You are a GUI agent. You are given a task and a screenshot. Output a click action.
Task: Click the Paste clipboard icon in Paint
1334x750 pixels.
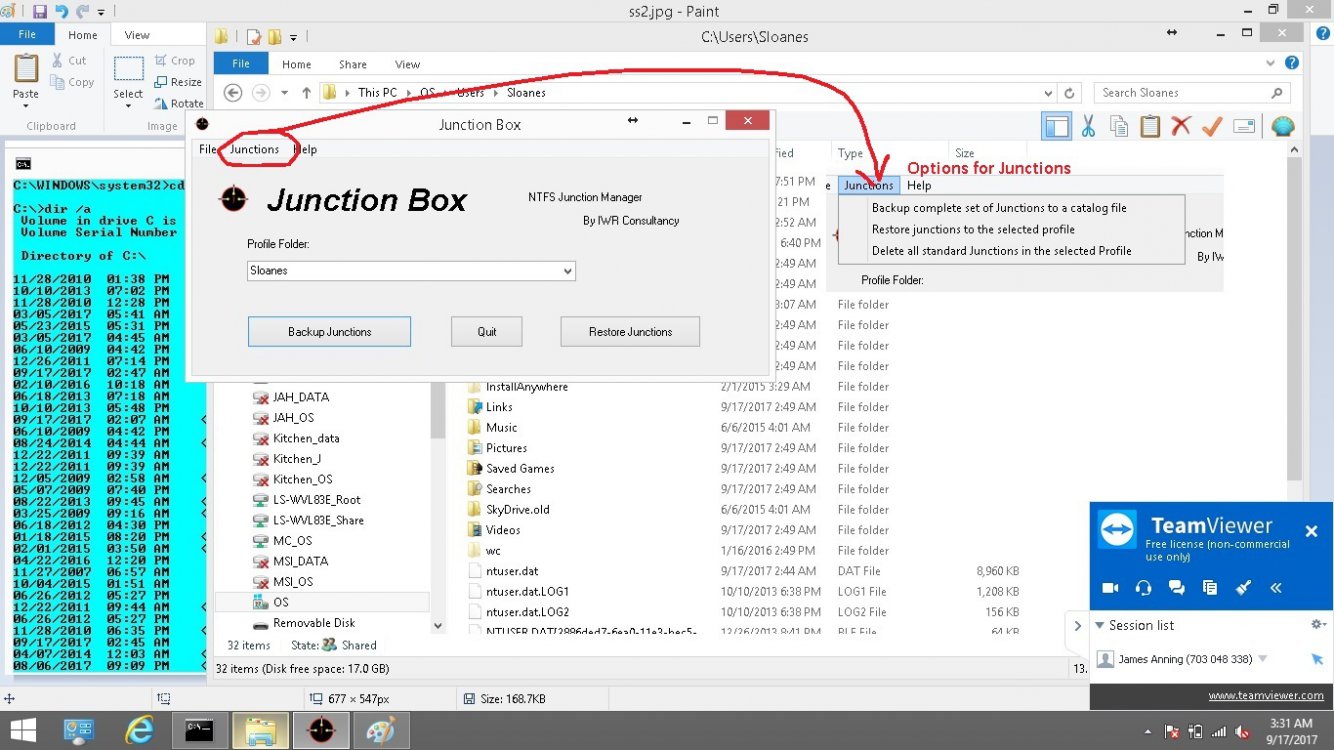pos(26,70)
